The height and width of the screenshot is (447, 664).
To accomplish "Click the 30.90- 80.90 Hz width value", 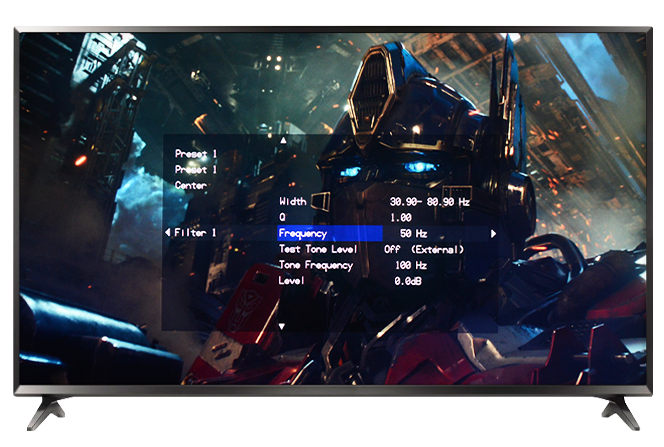I will [x=429, y=201].
